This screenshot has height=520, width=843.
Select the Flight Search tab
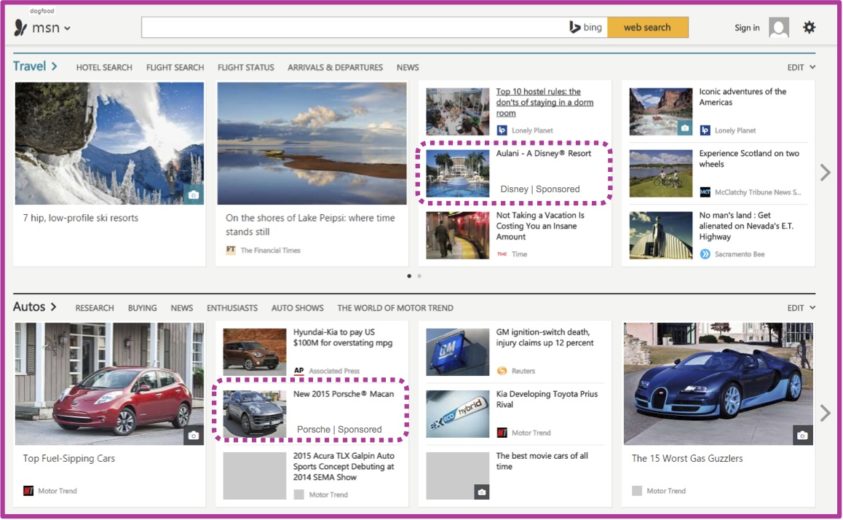coord(175,67)
